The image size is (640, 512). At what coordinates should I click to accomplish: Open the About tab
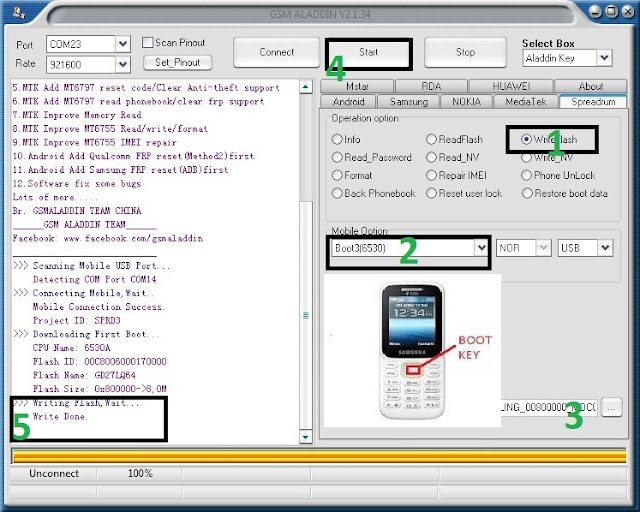591,86
